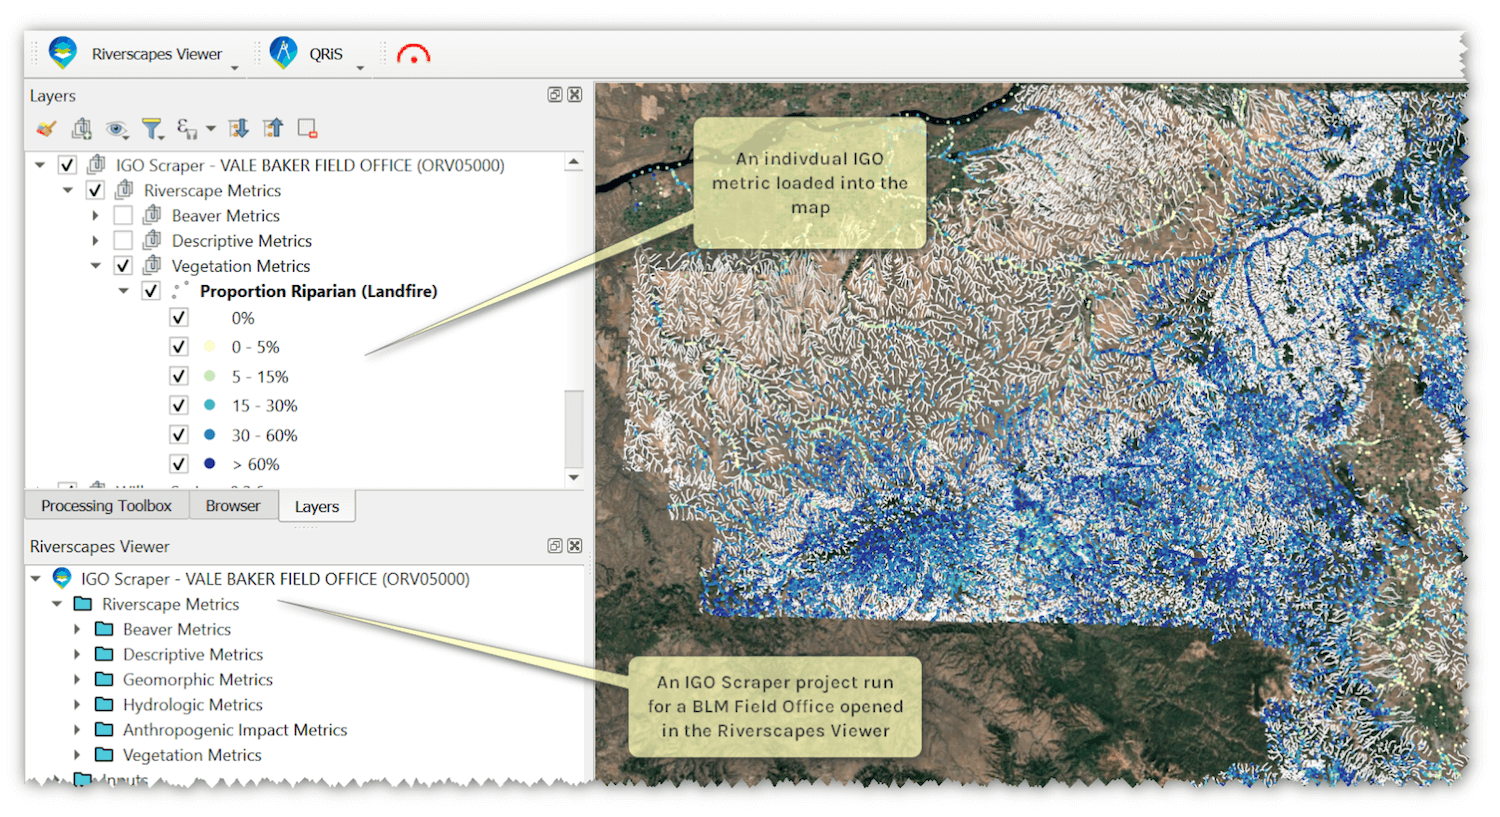Uncheck the 0% legend class
Viewport: 1500px width, 817px height.
pyautogui.click(x=179, y=318)
